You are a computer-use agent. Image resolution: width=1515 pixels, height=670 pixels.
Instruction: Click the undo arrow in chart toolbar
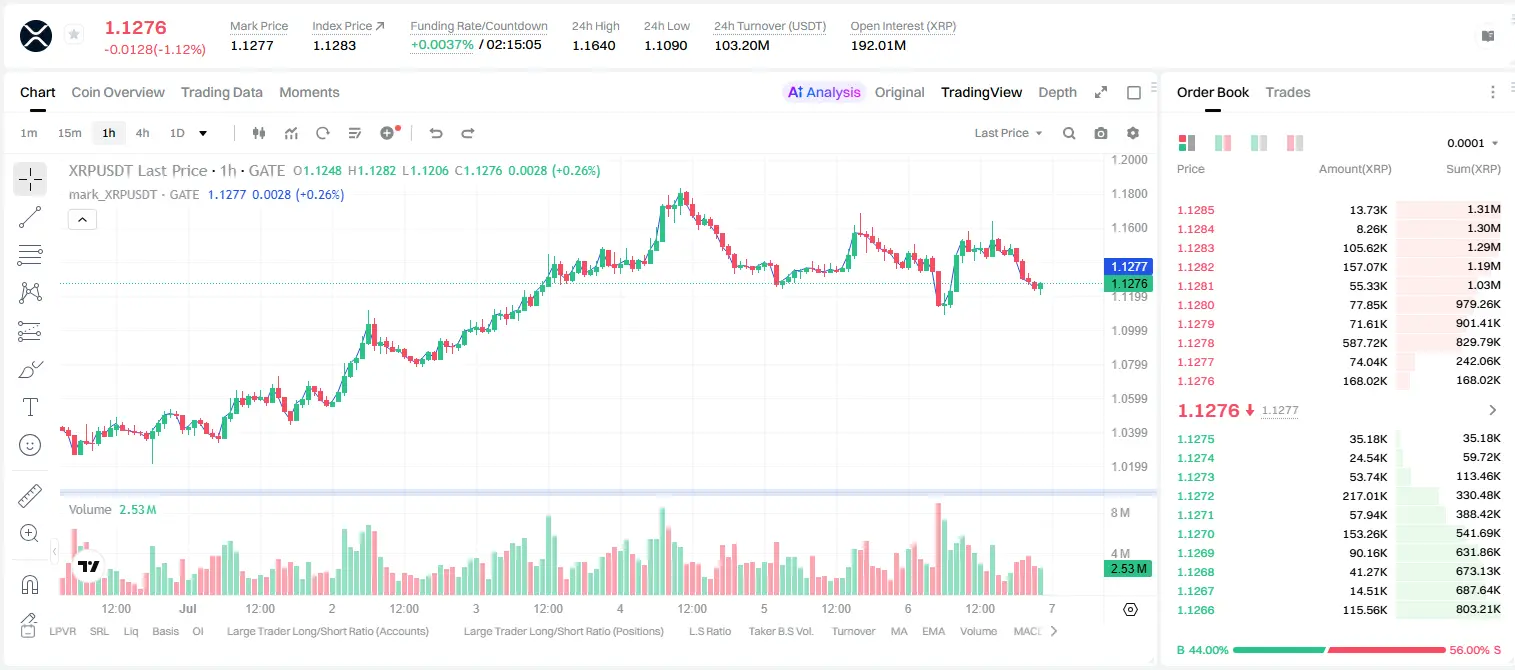pyautogui.click(x=436, y=133)
